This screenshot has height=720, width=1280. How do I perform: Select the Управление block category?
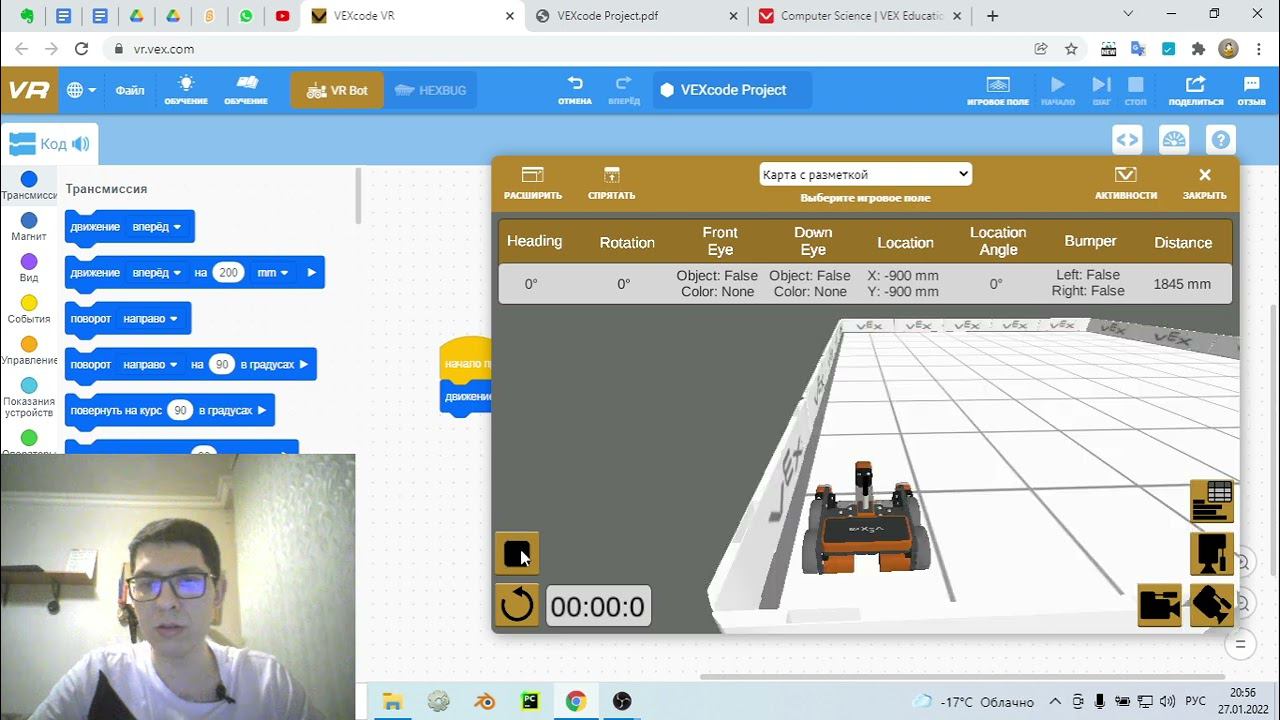point(29,351)
